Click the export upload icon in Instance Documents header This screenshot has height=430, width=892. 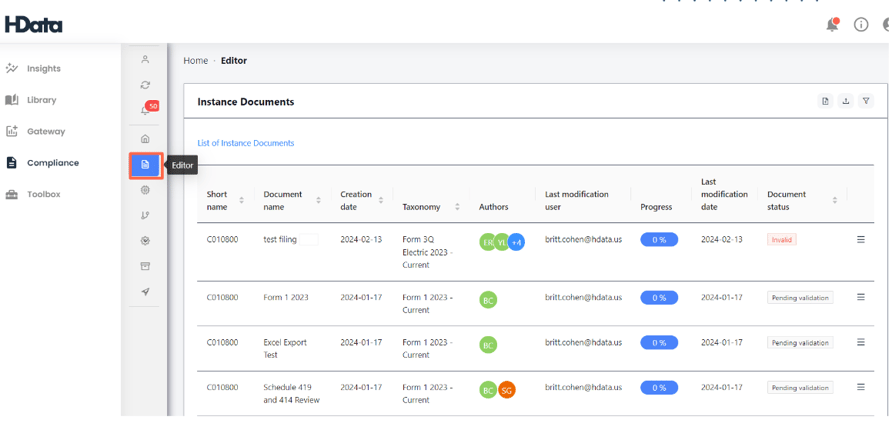846,101
